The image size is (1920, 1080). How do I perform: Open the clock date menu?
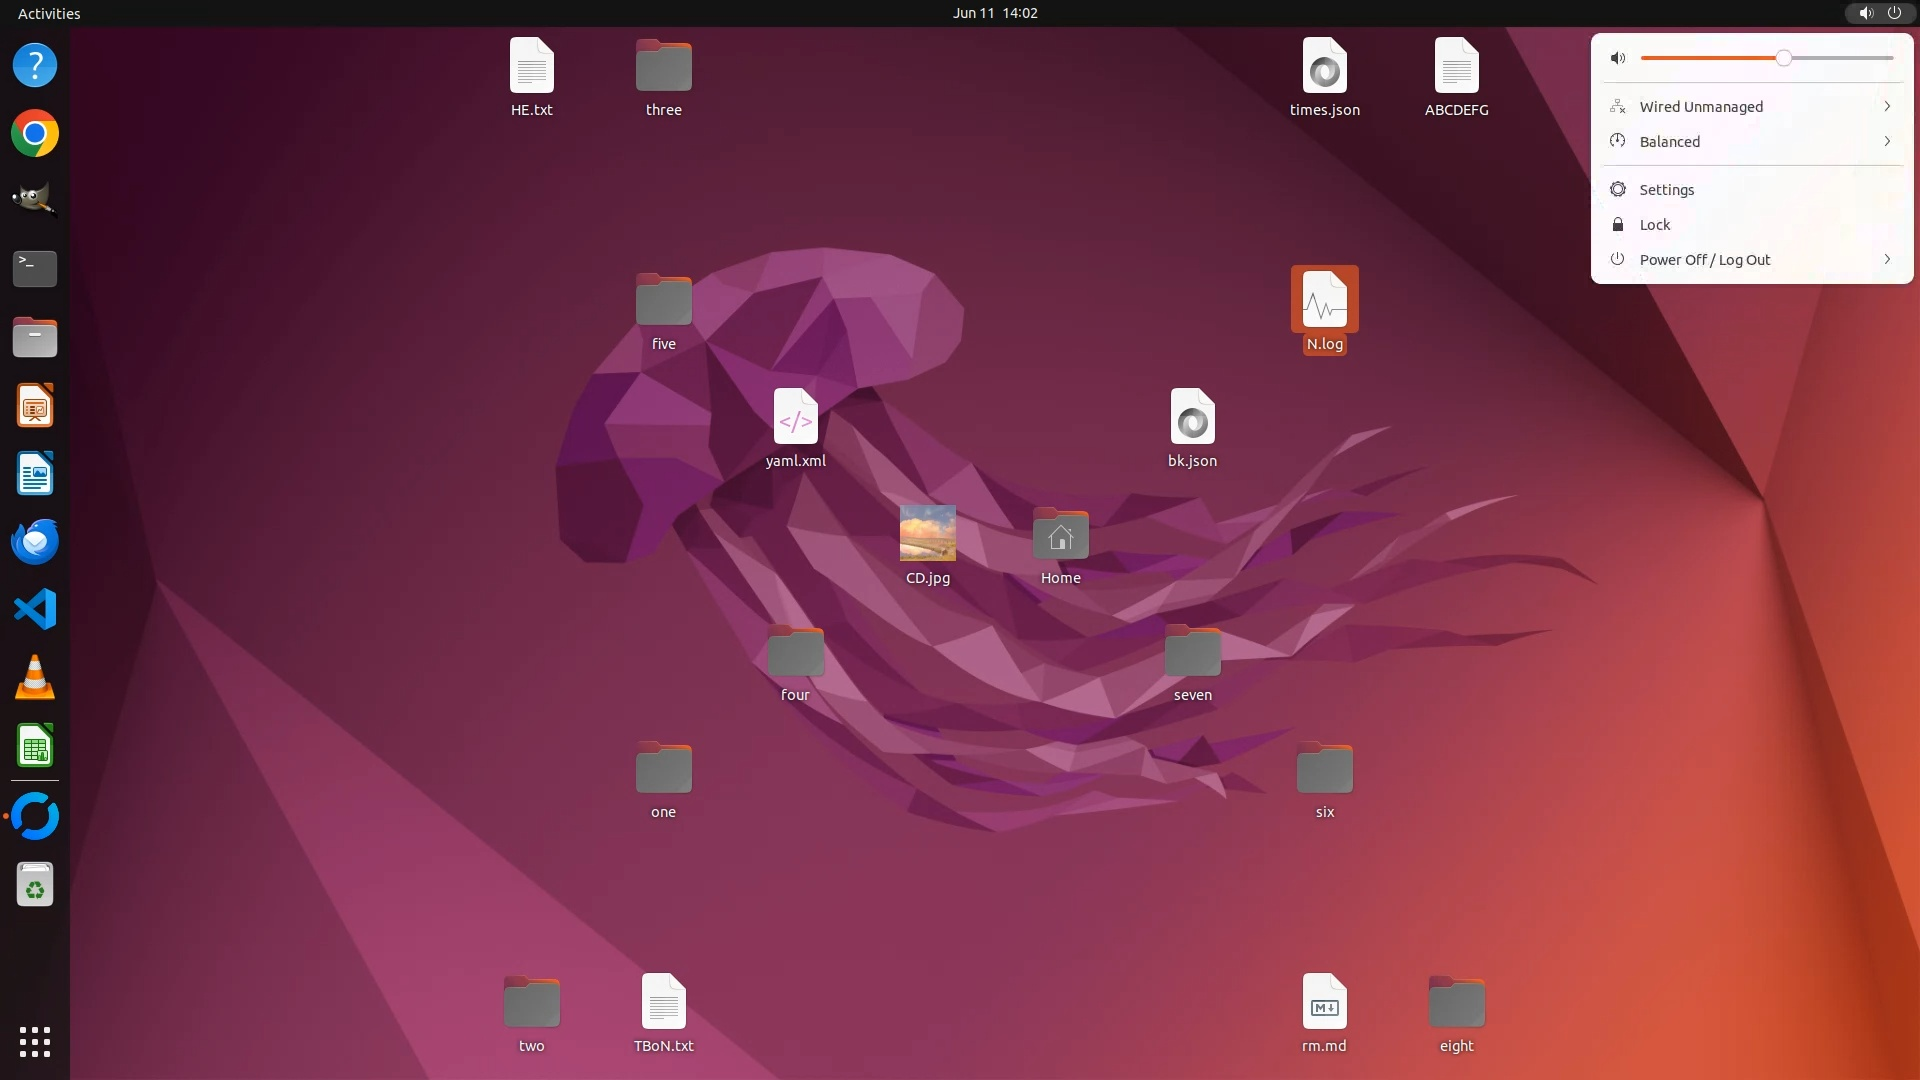(x=994, y=13)
